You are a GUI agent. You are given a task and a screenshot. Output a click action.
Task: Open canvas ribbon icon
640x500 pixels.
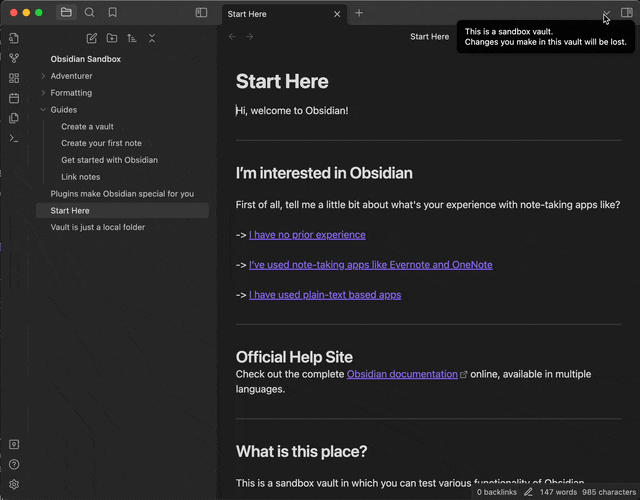pos(14,78)
